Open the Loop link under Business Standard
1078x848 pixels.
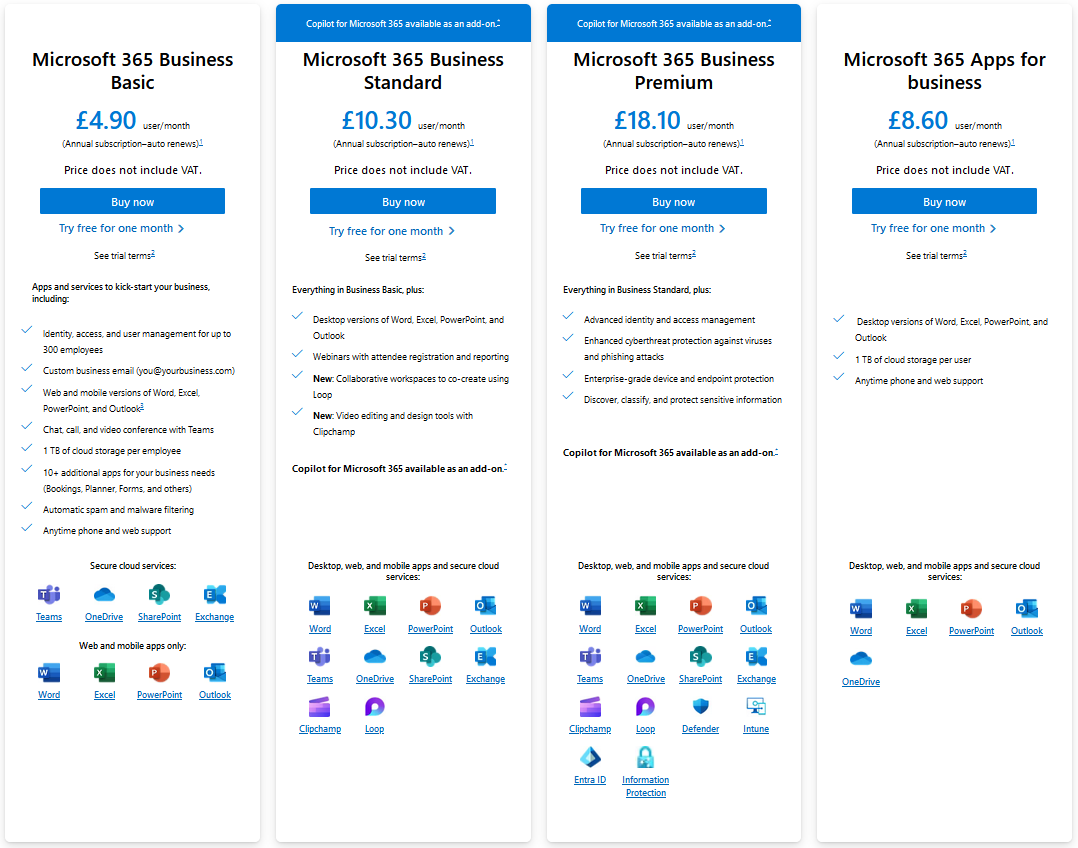pyautogui.click(x=375, y=729)
